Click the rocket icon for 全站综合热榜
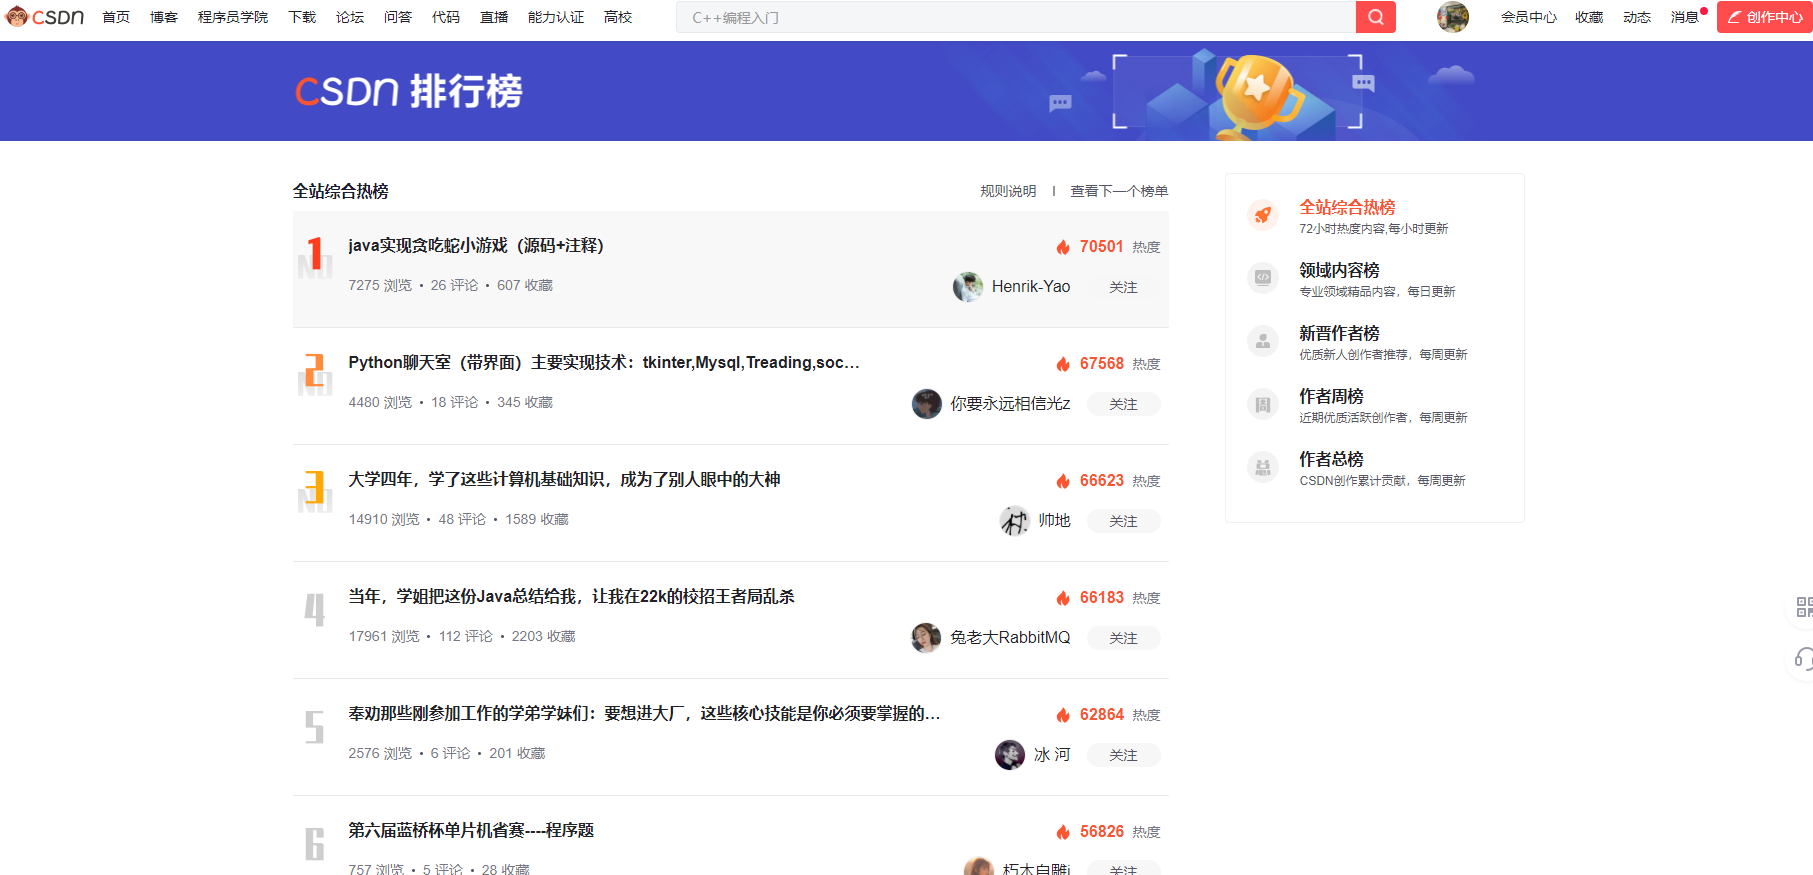 [1263, 215]
